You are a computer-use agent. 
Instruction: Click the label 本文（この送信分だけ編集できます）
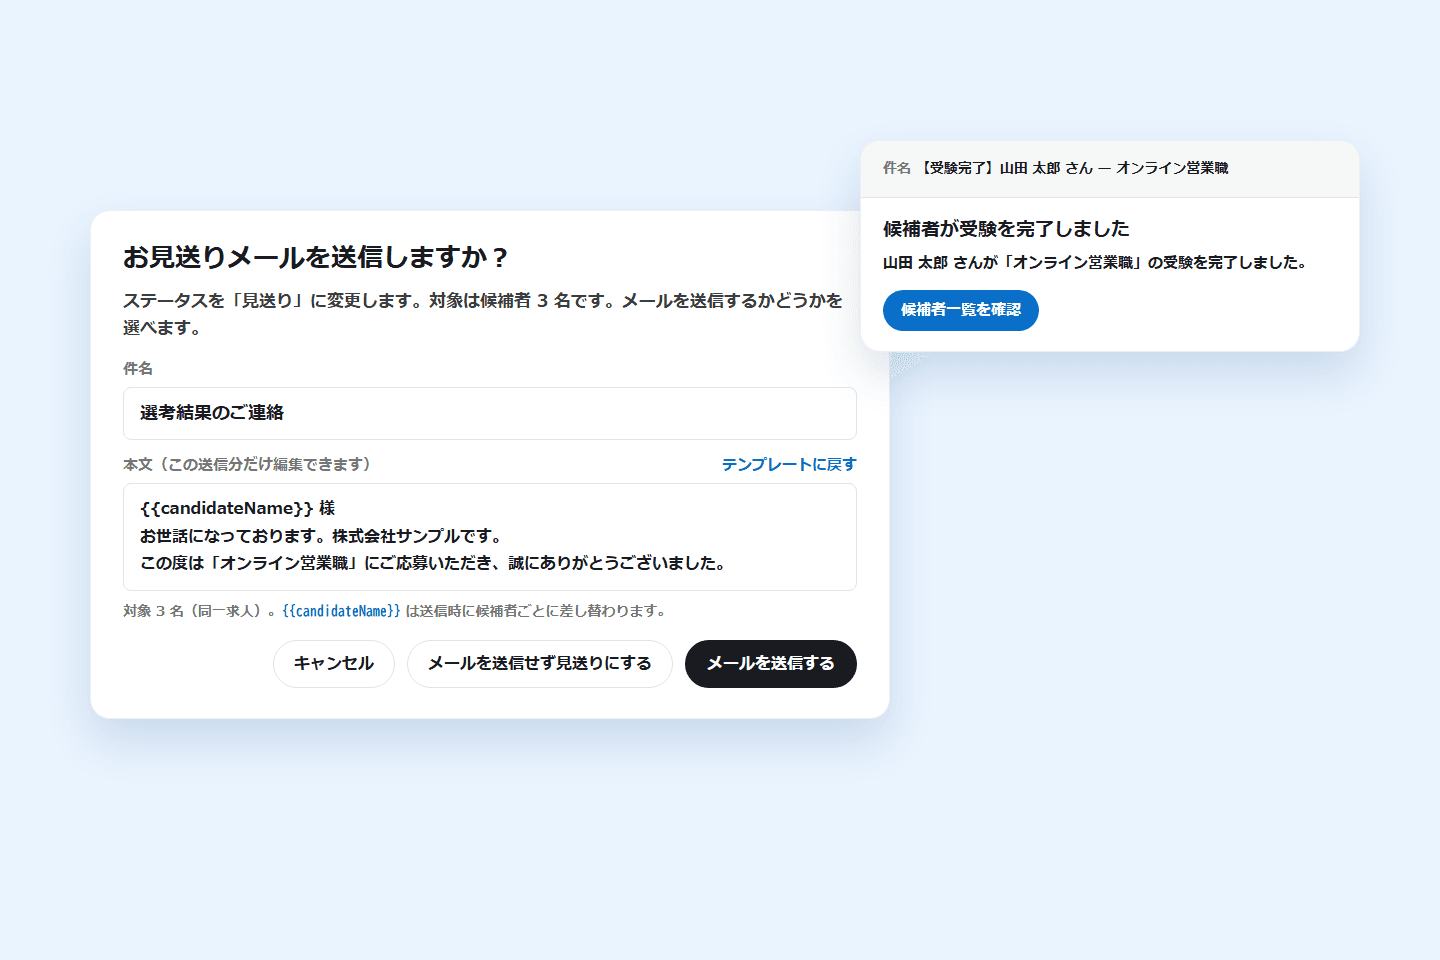tap(247, 465)
